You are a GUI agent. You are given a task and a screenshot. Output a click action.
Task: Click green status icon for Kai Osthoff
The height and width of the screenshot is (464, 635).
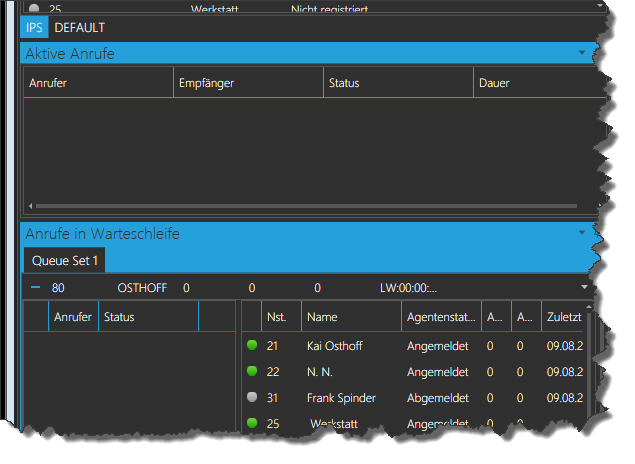(x=252, y=345)
